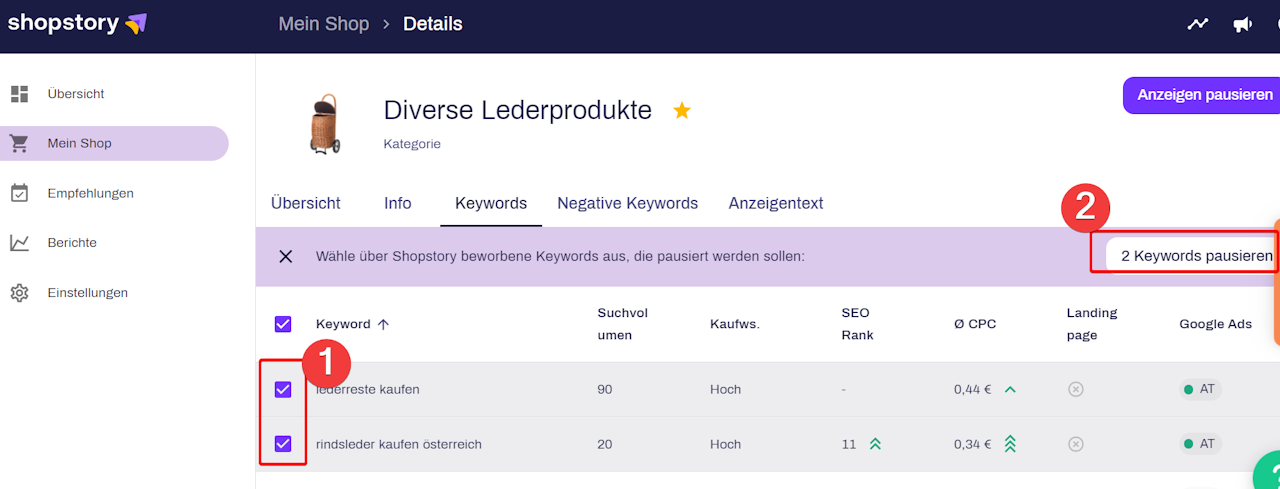The width and height of the screenshot is (1280, 489).
Task: Click the '2 Keywords pausieren' button
Action: tap(1194, 256)
